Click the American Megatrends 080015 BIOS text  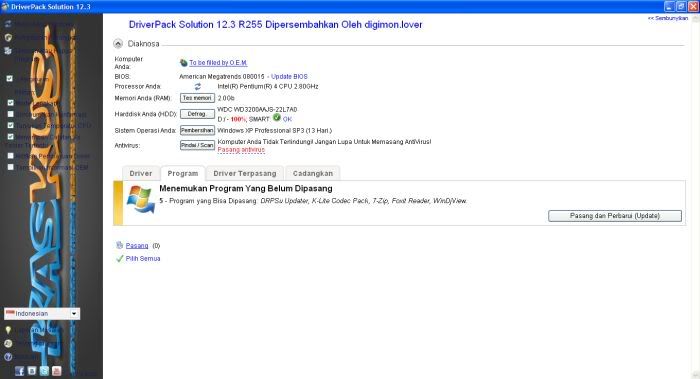221,77
